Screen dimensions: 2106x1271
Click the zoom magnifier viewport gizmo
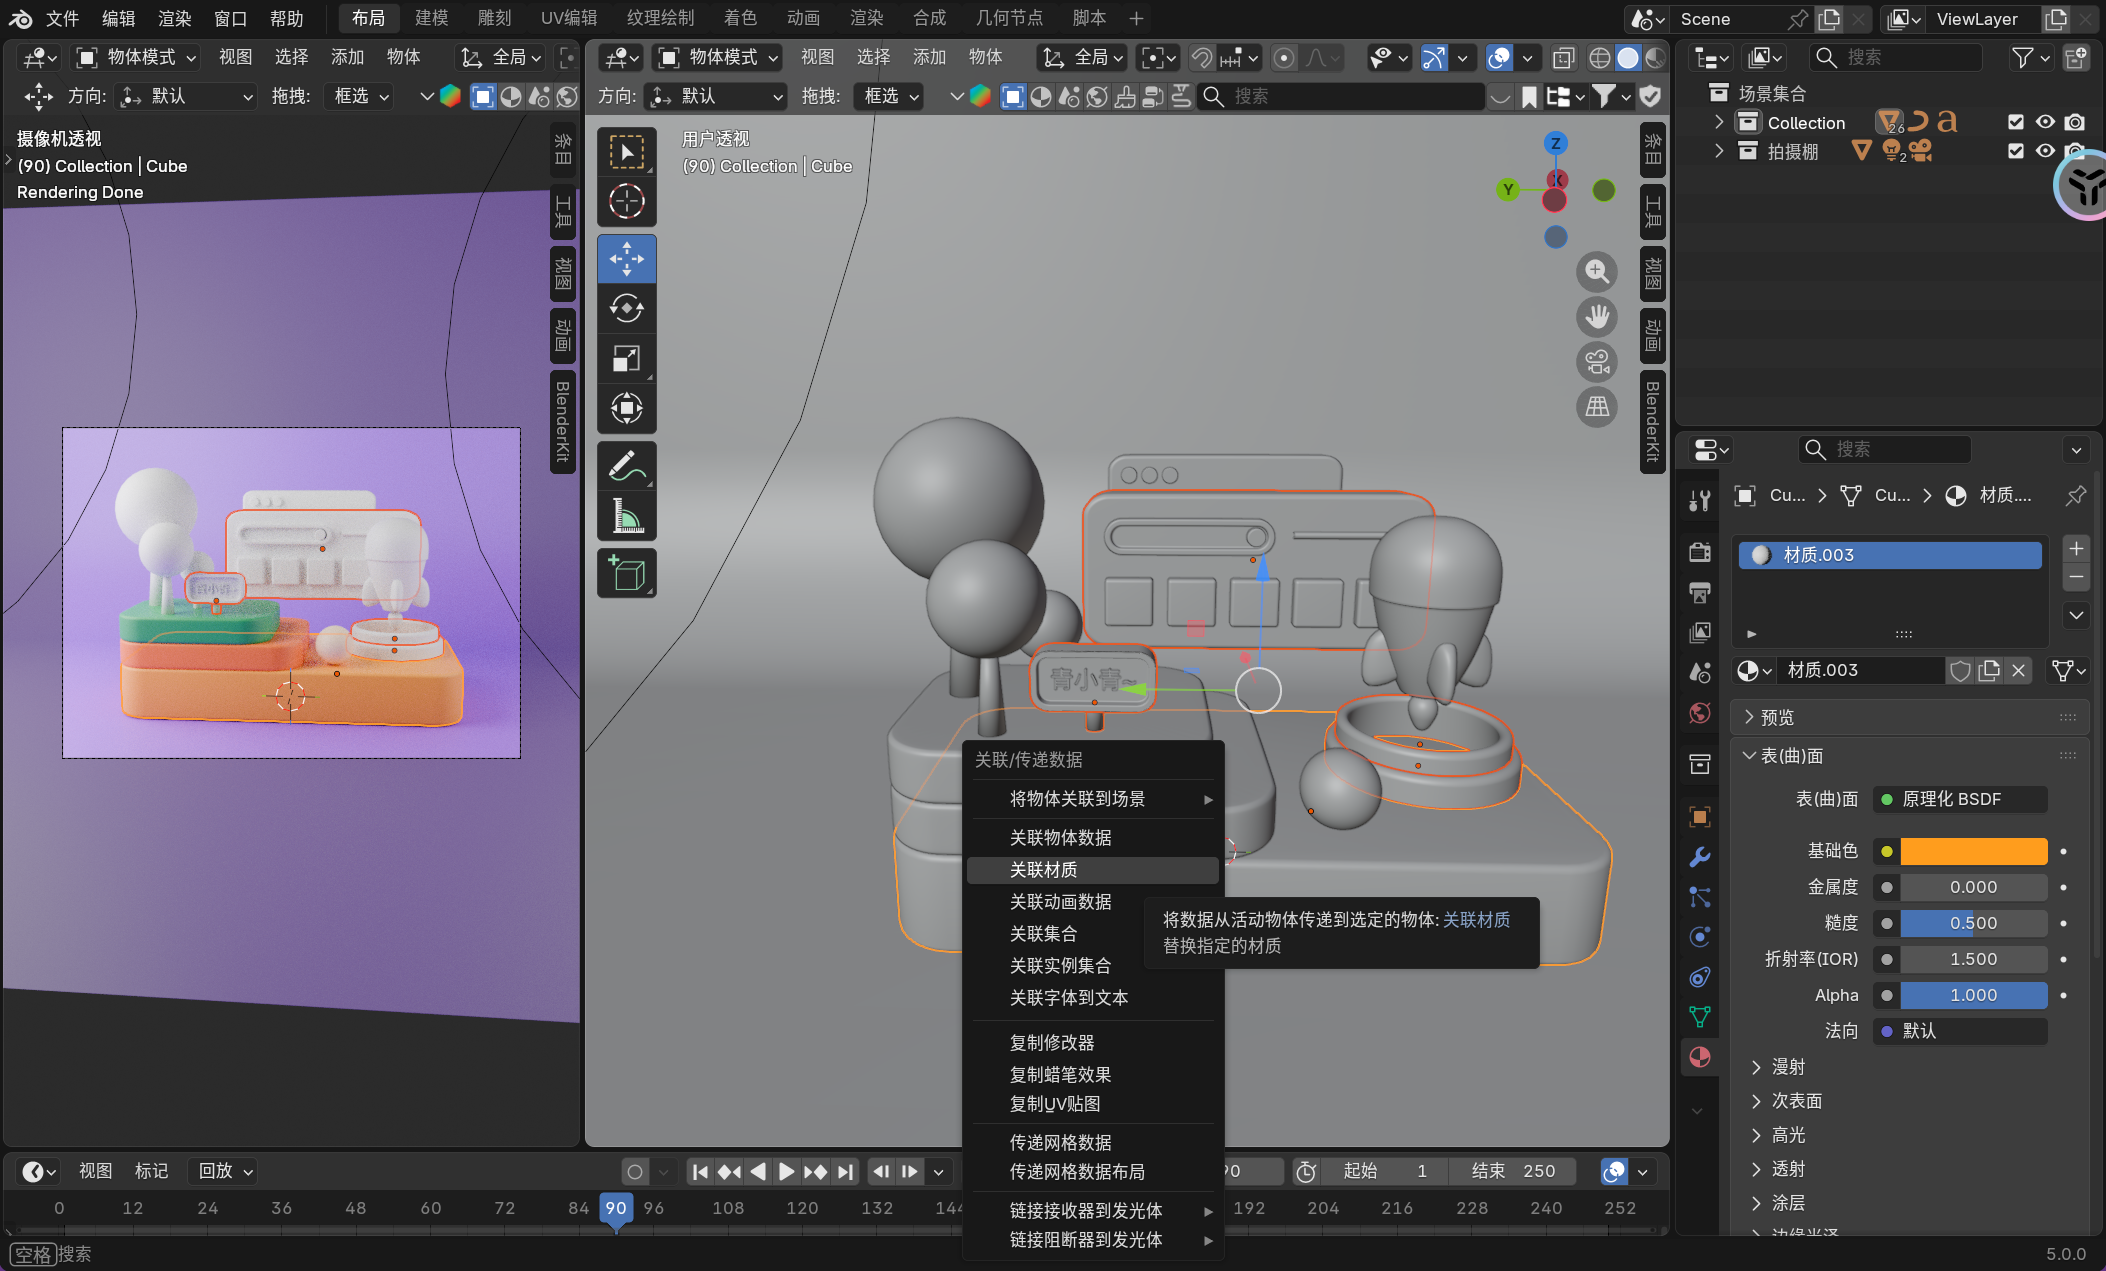[x=1597, y=272]
